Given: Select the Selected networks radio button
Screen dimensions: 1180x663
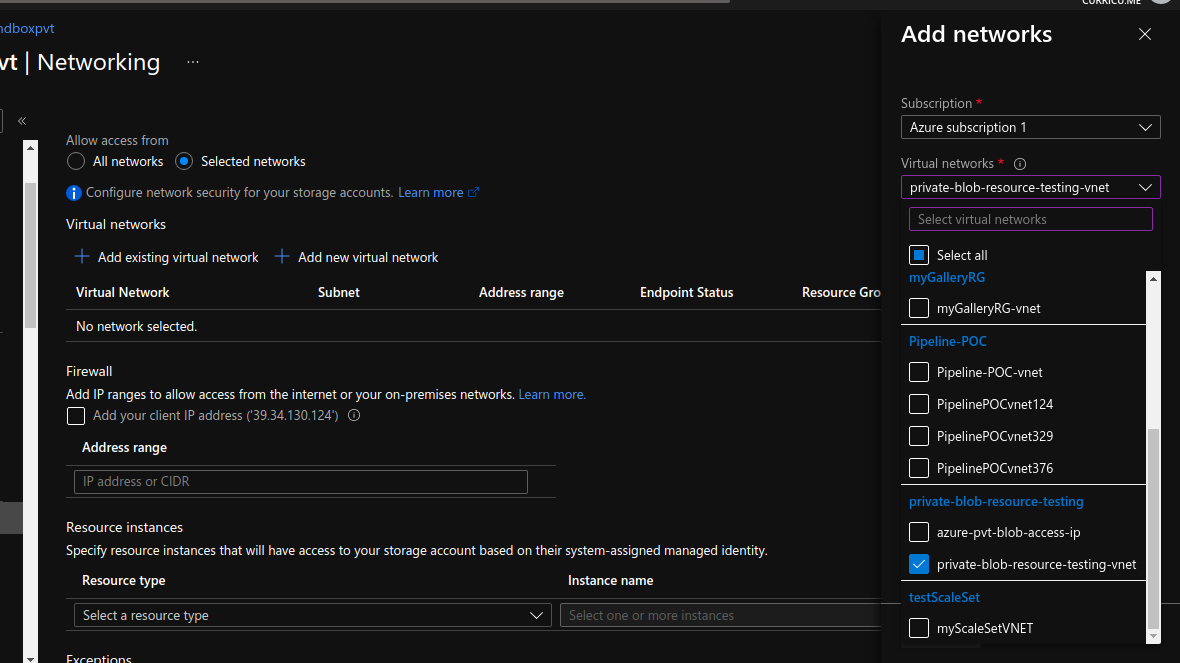Looking at the screenshot, I should click(x=184, y=161).
